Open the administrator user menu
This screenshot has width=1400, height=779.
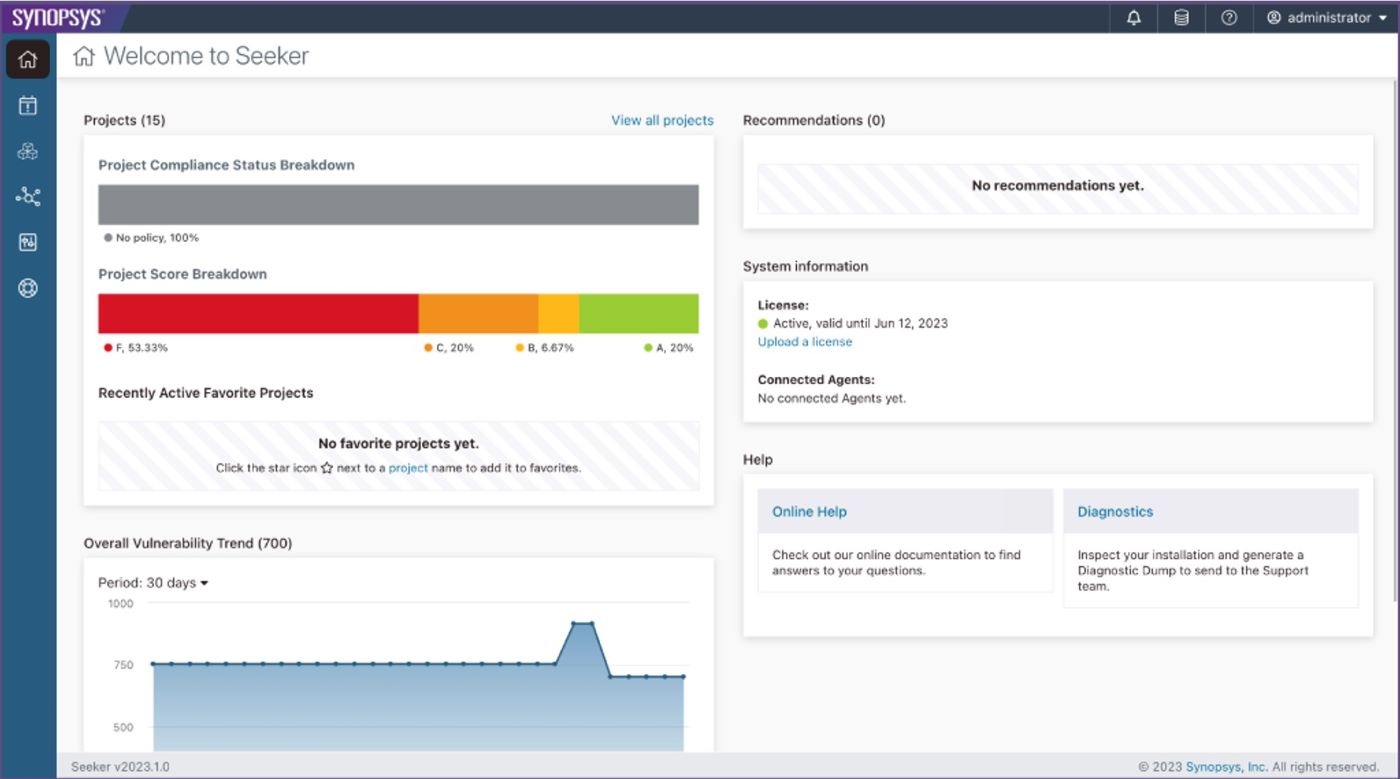[1327, 18]
